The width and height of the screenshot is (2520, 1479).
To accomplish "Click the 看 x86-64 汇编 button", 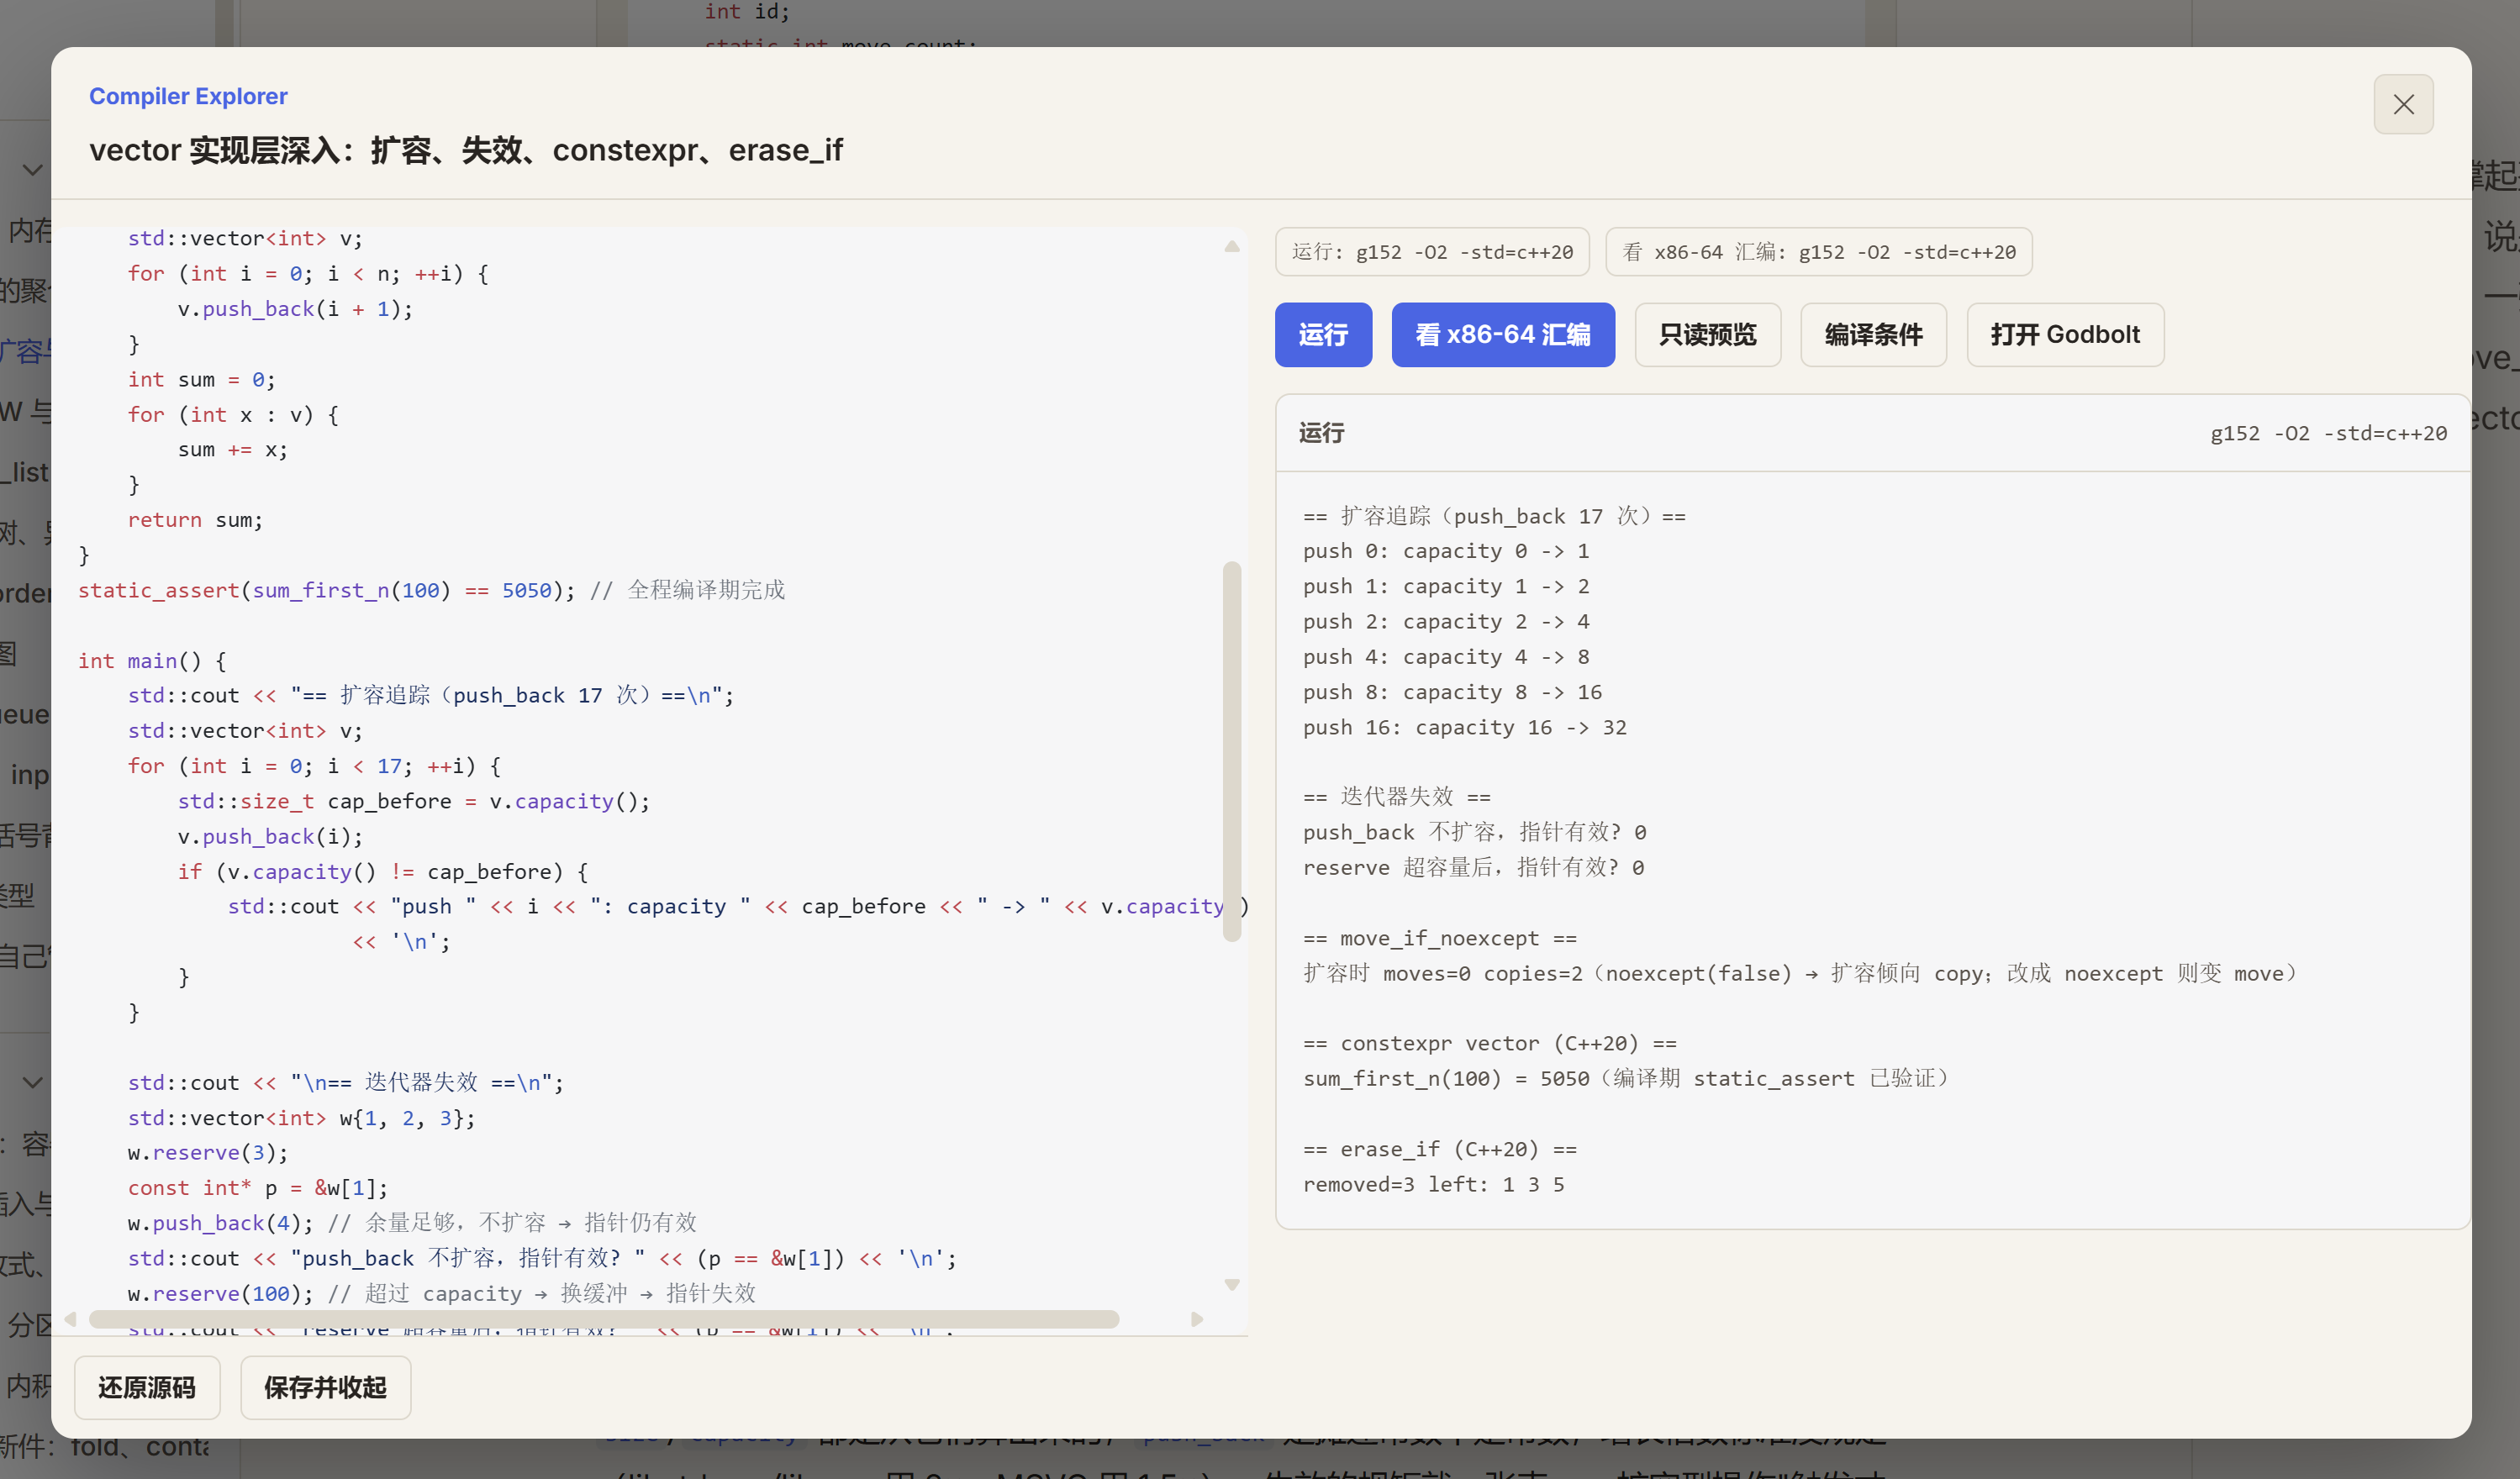I will (x=1503, y=335).
